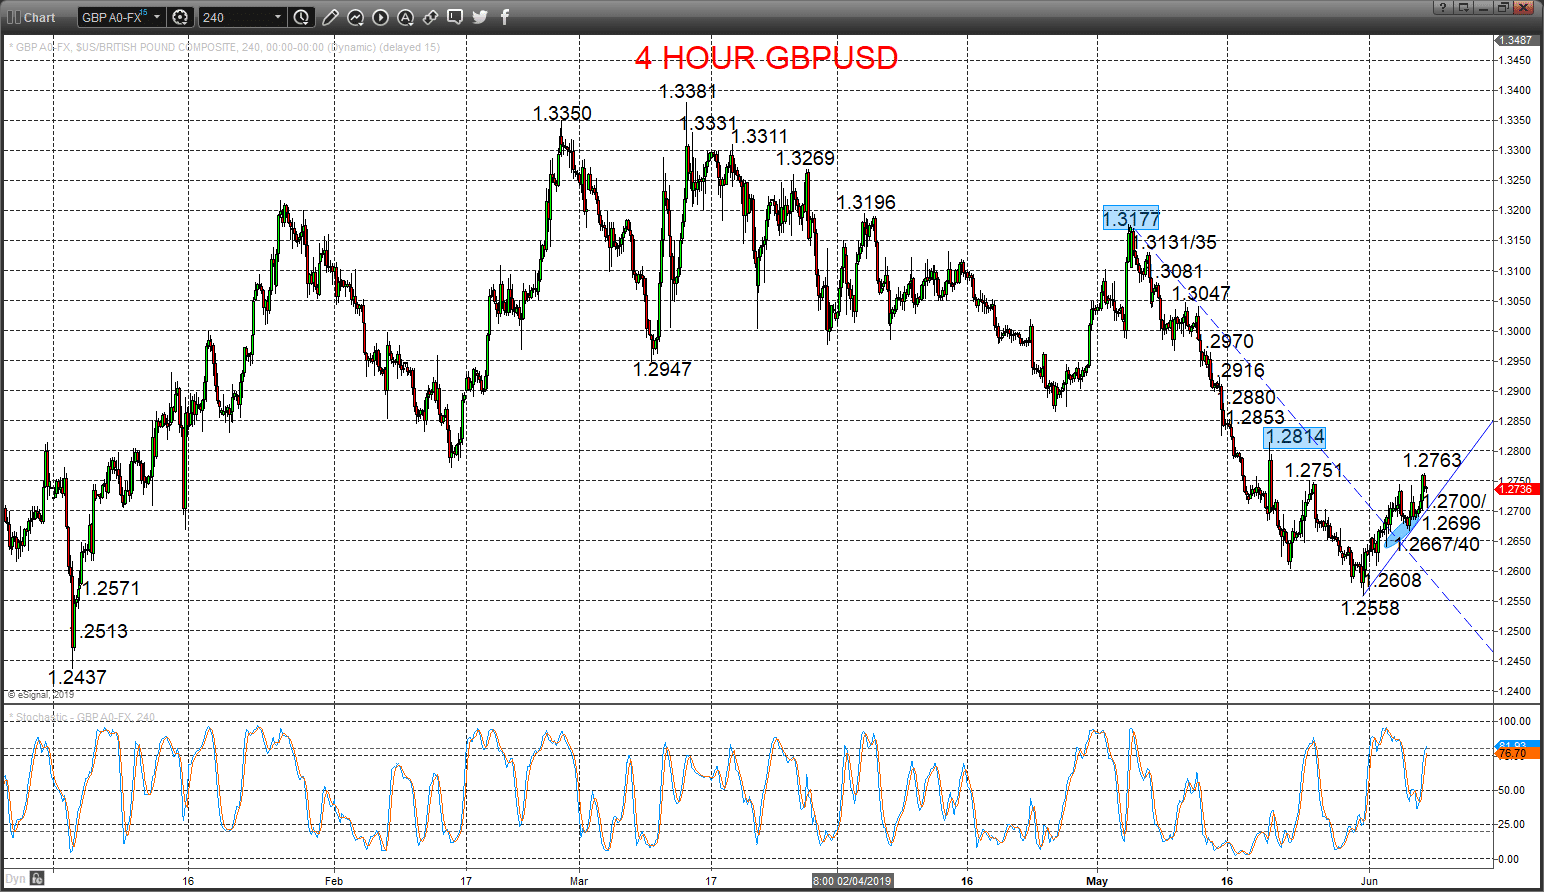Select the 1.2947 low price label
Viewport: 1544px width, 892px height.
click(x=662, y=369)
